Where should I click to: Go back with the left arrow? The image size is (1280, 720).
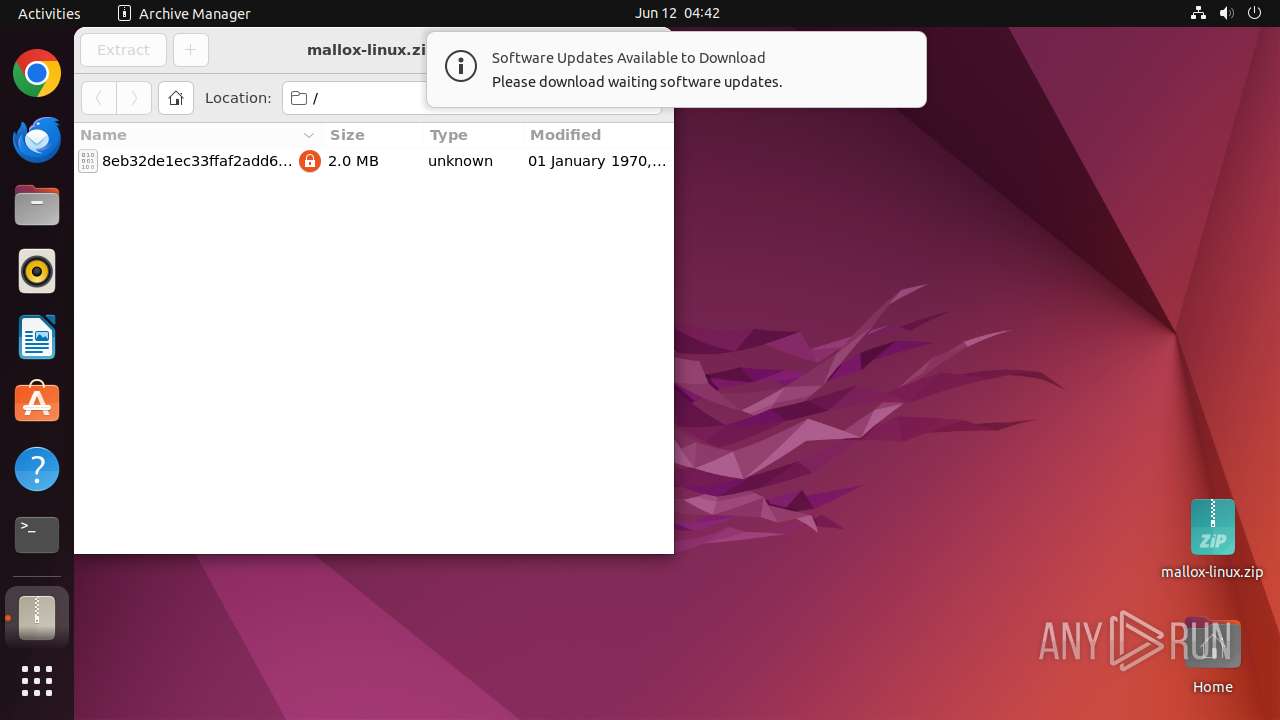point(99,98)
